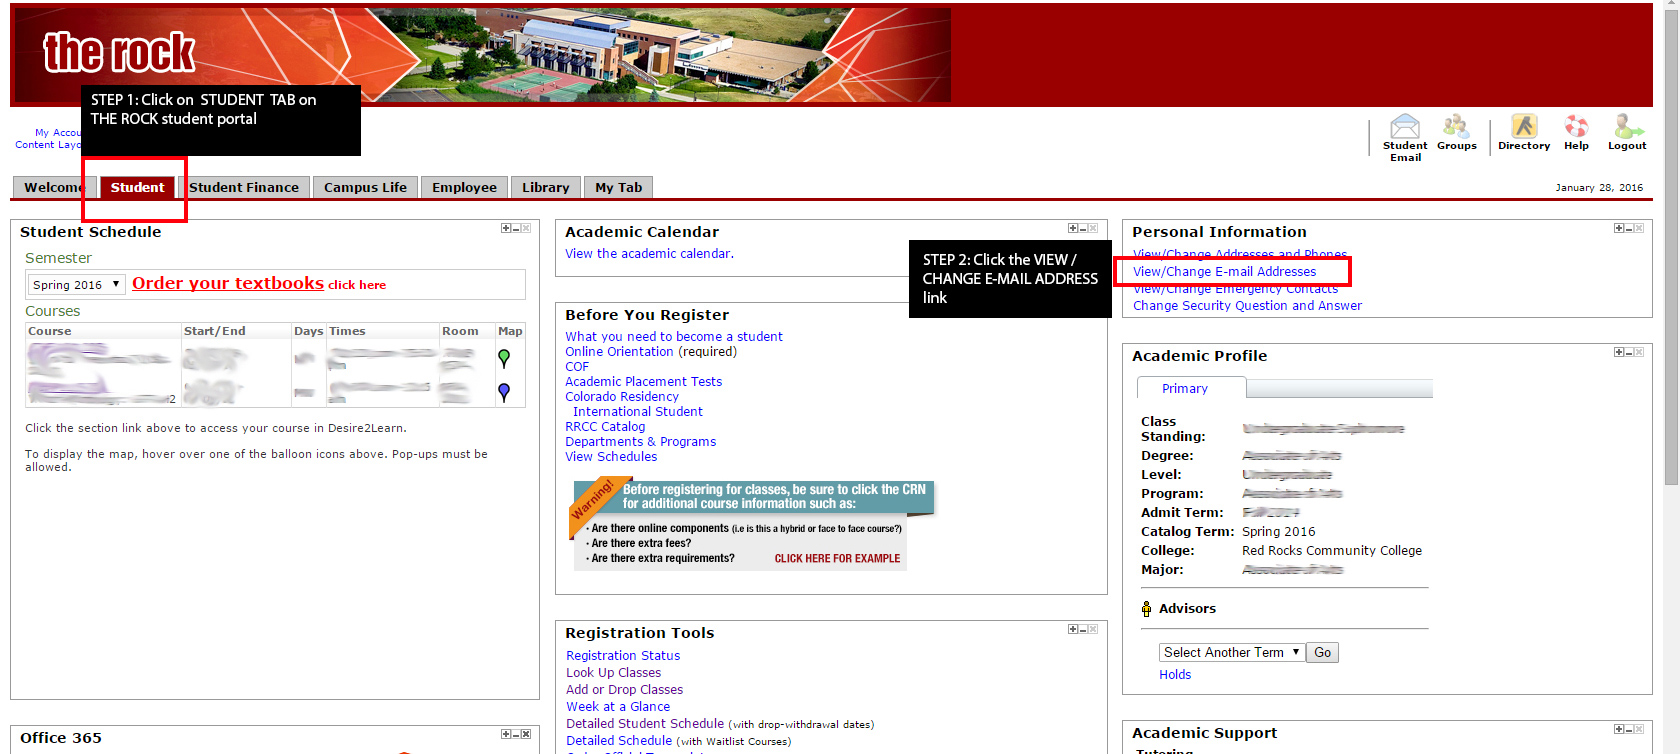
Task: Switch to the Student Finance tab
Action: coord(244,187)
